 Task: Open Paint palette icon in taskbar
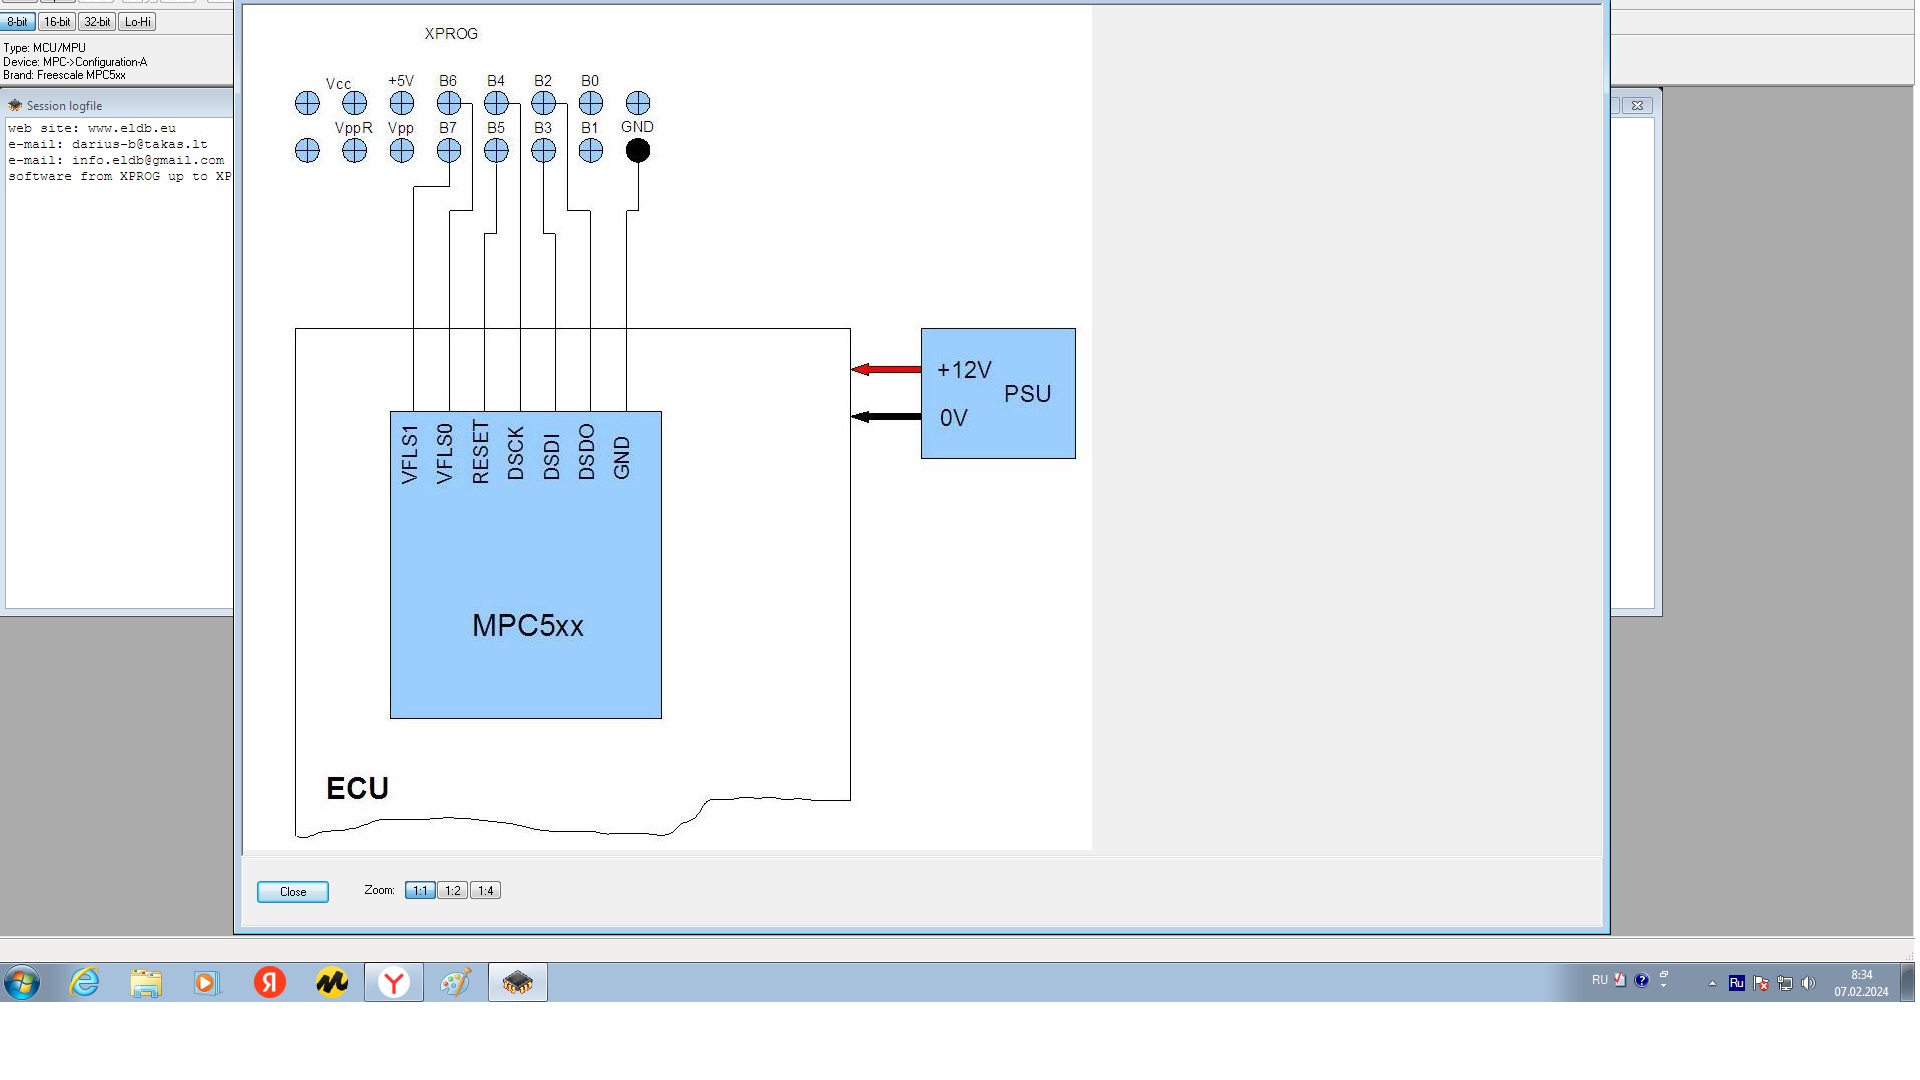point(455,983)
